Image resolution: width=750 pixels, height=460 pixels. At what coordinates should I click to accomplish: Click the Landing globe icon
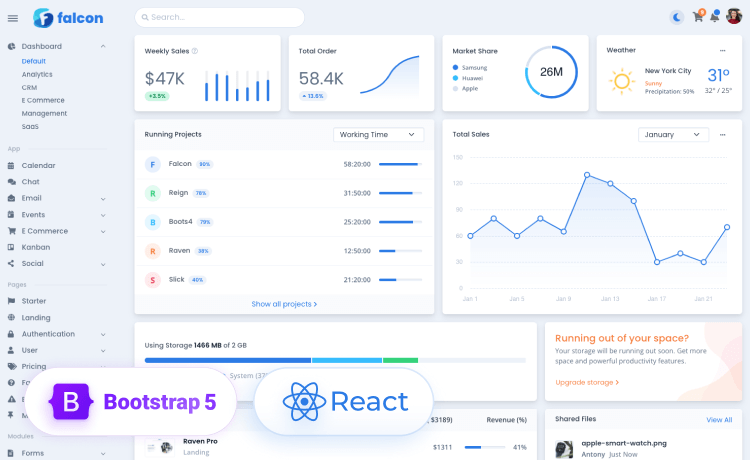pyautogui.click(x=11, y=318)
